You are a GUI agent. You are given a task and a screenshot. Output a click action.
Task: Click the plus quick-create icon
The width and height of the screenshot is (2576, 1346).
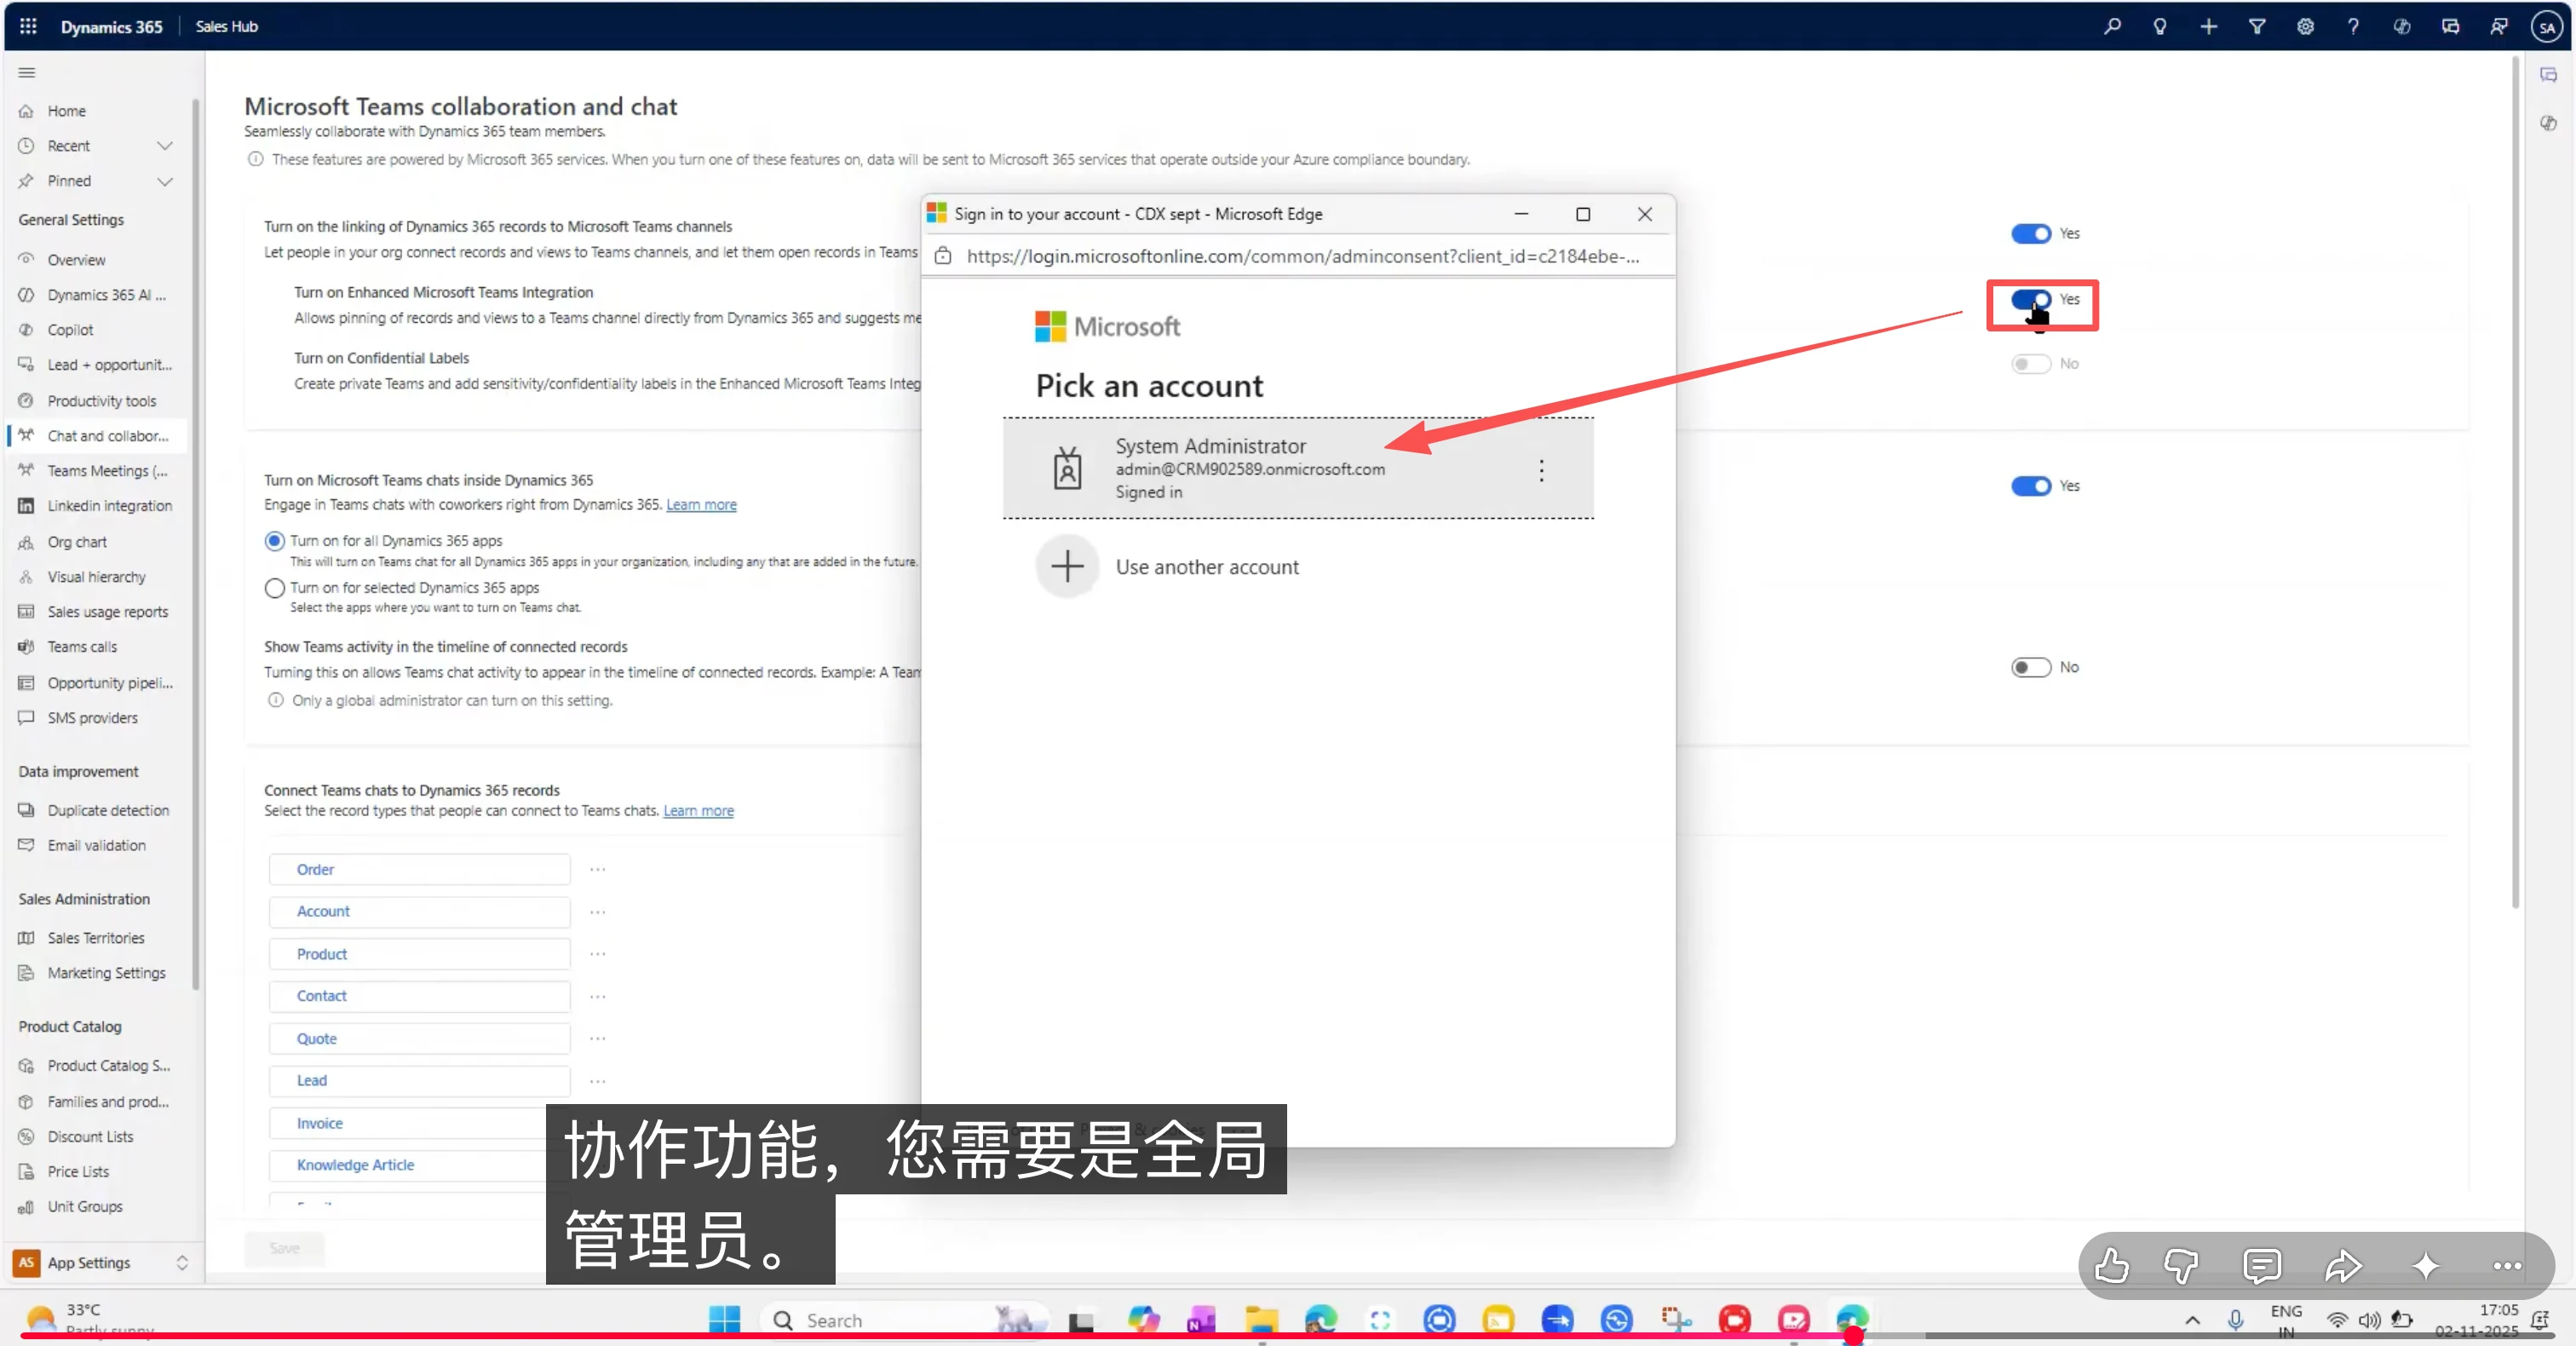coord(2208,26)
